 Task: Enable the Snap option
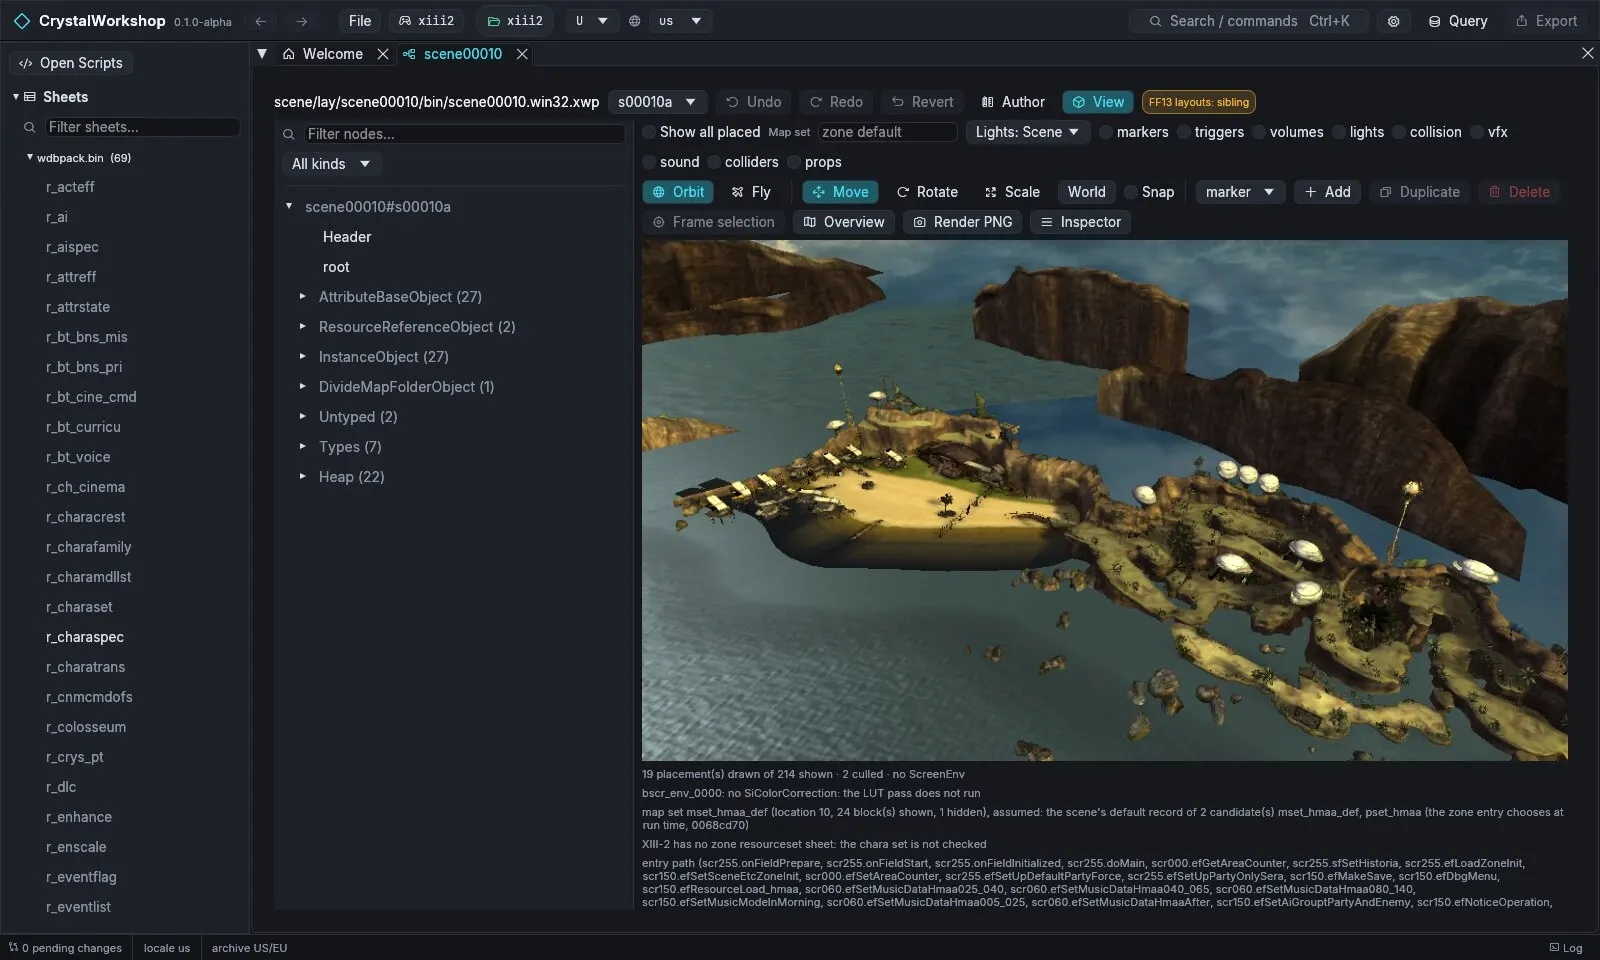[1131, 192]
